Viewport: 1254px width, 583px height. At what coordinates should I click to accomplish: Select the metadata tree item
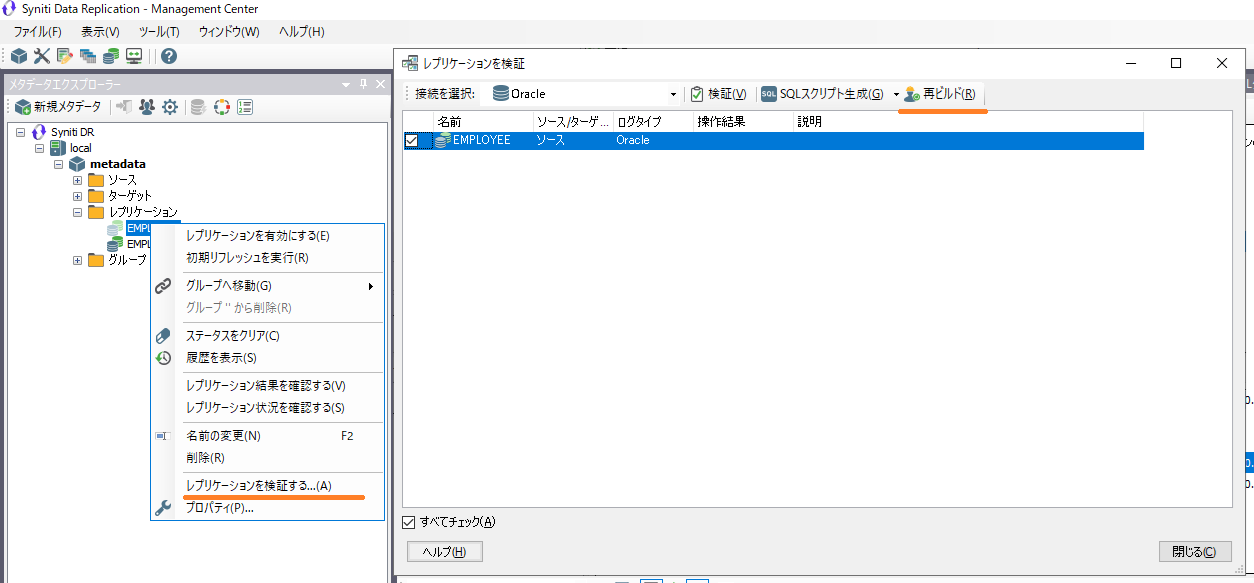click(x=118, y=164)
